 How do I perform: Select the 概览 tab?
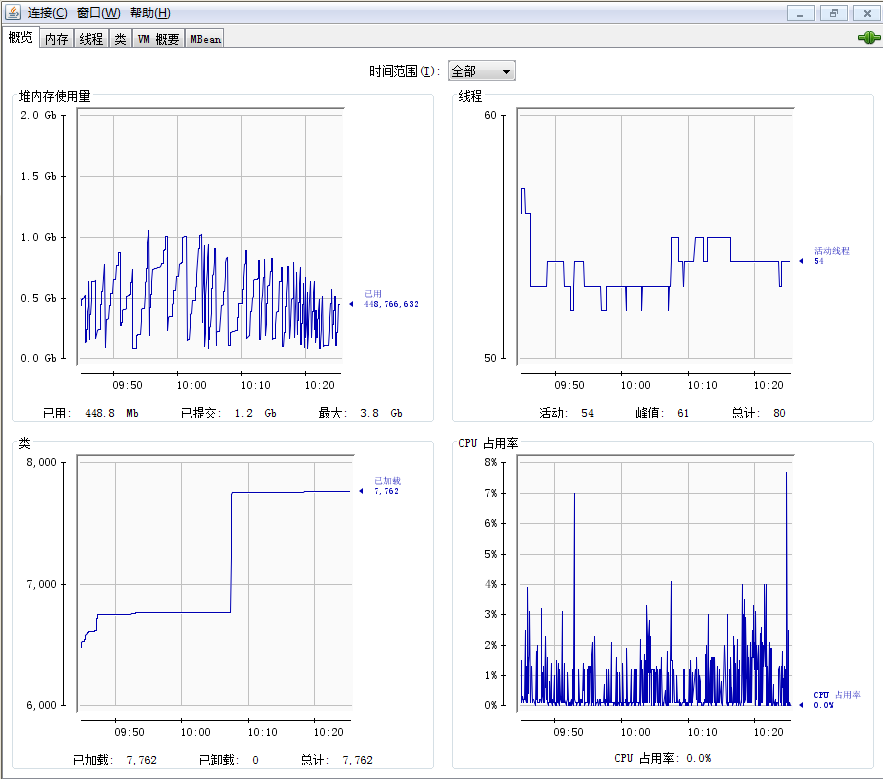click(x=20, y=38)
